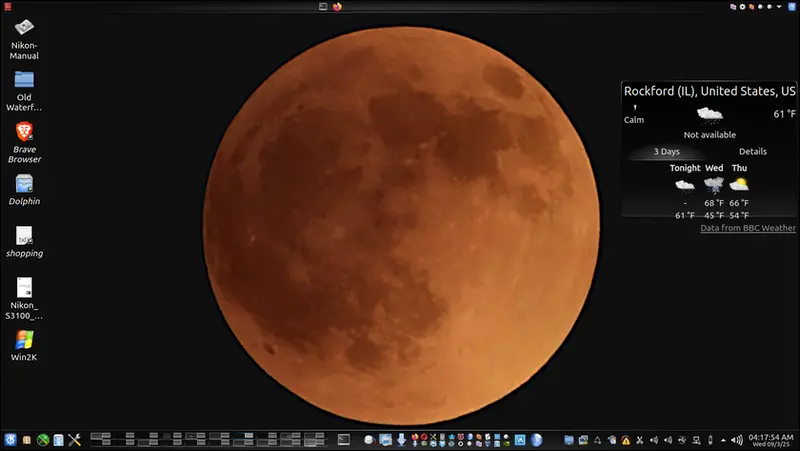800x451 pixels.
Task: Click the blue download arrow in taskbar
Action: point(402,440)
